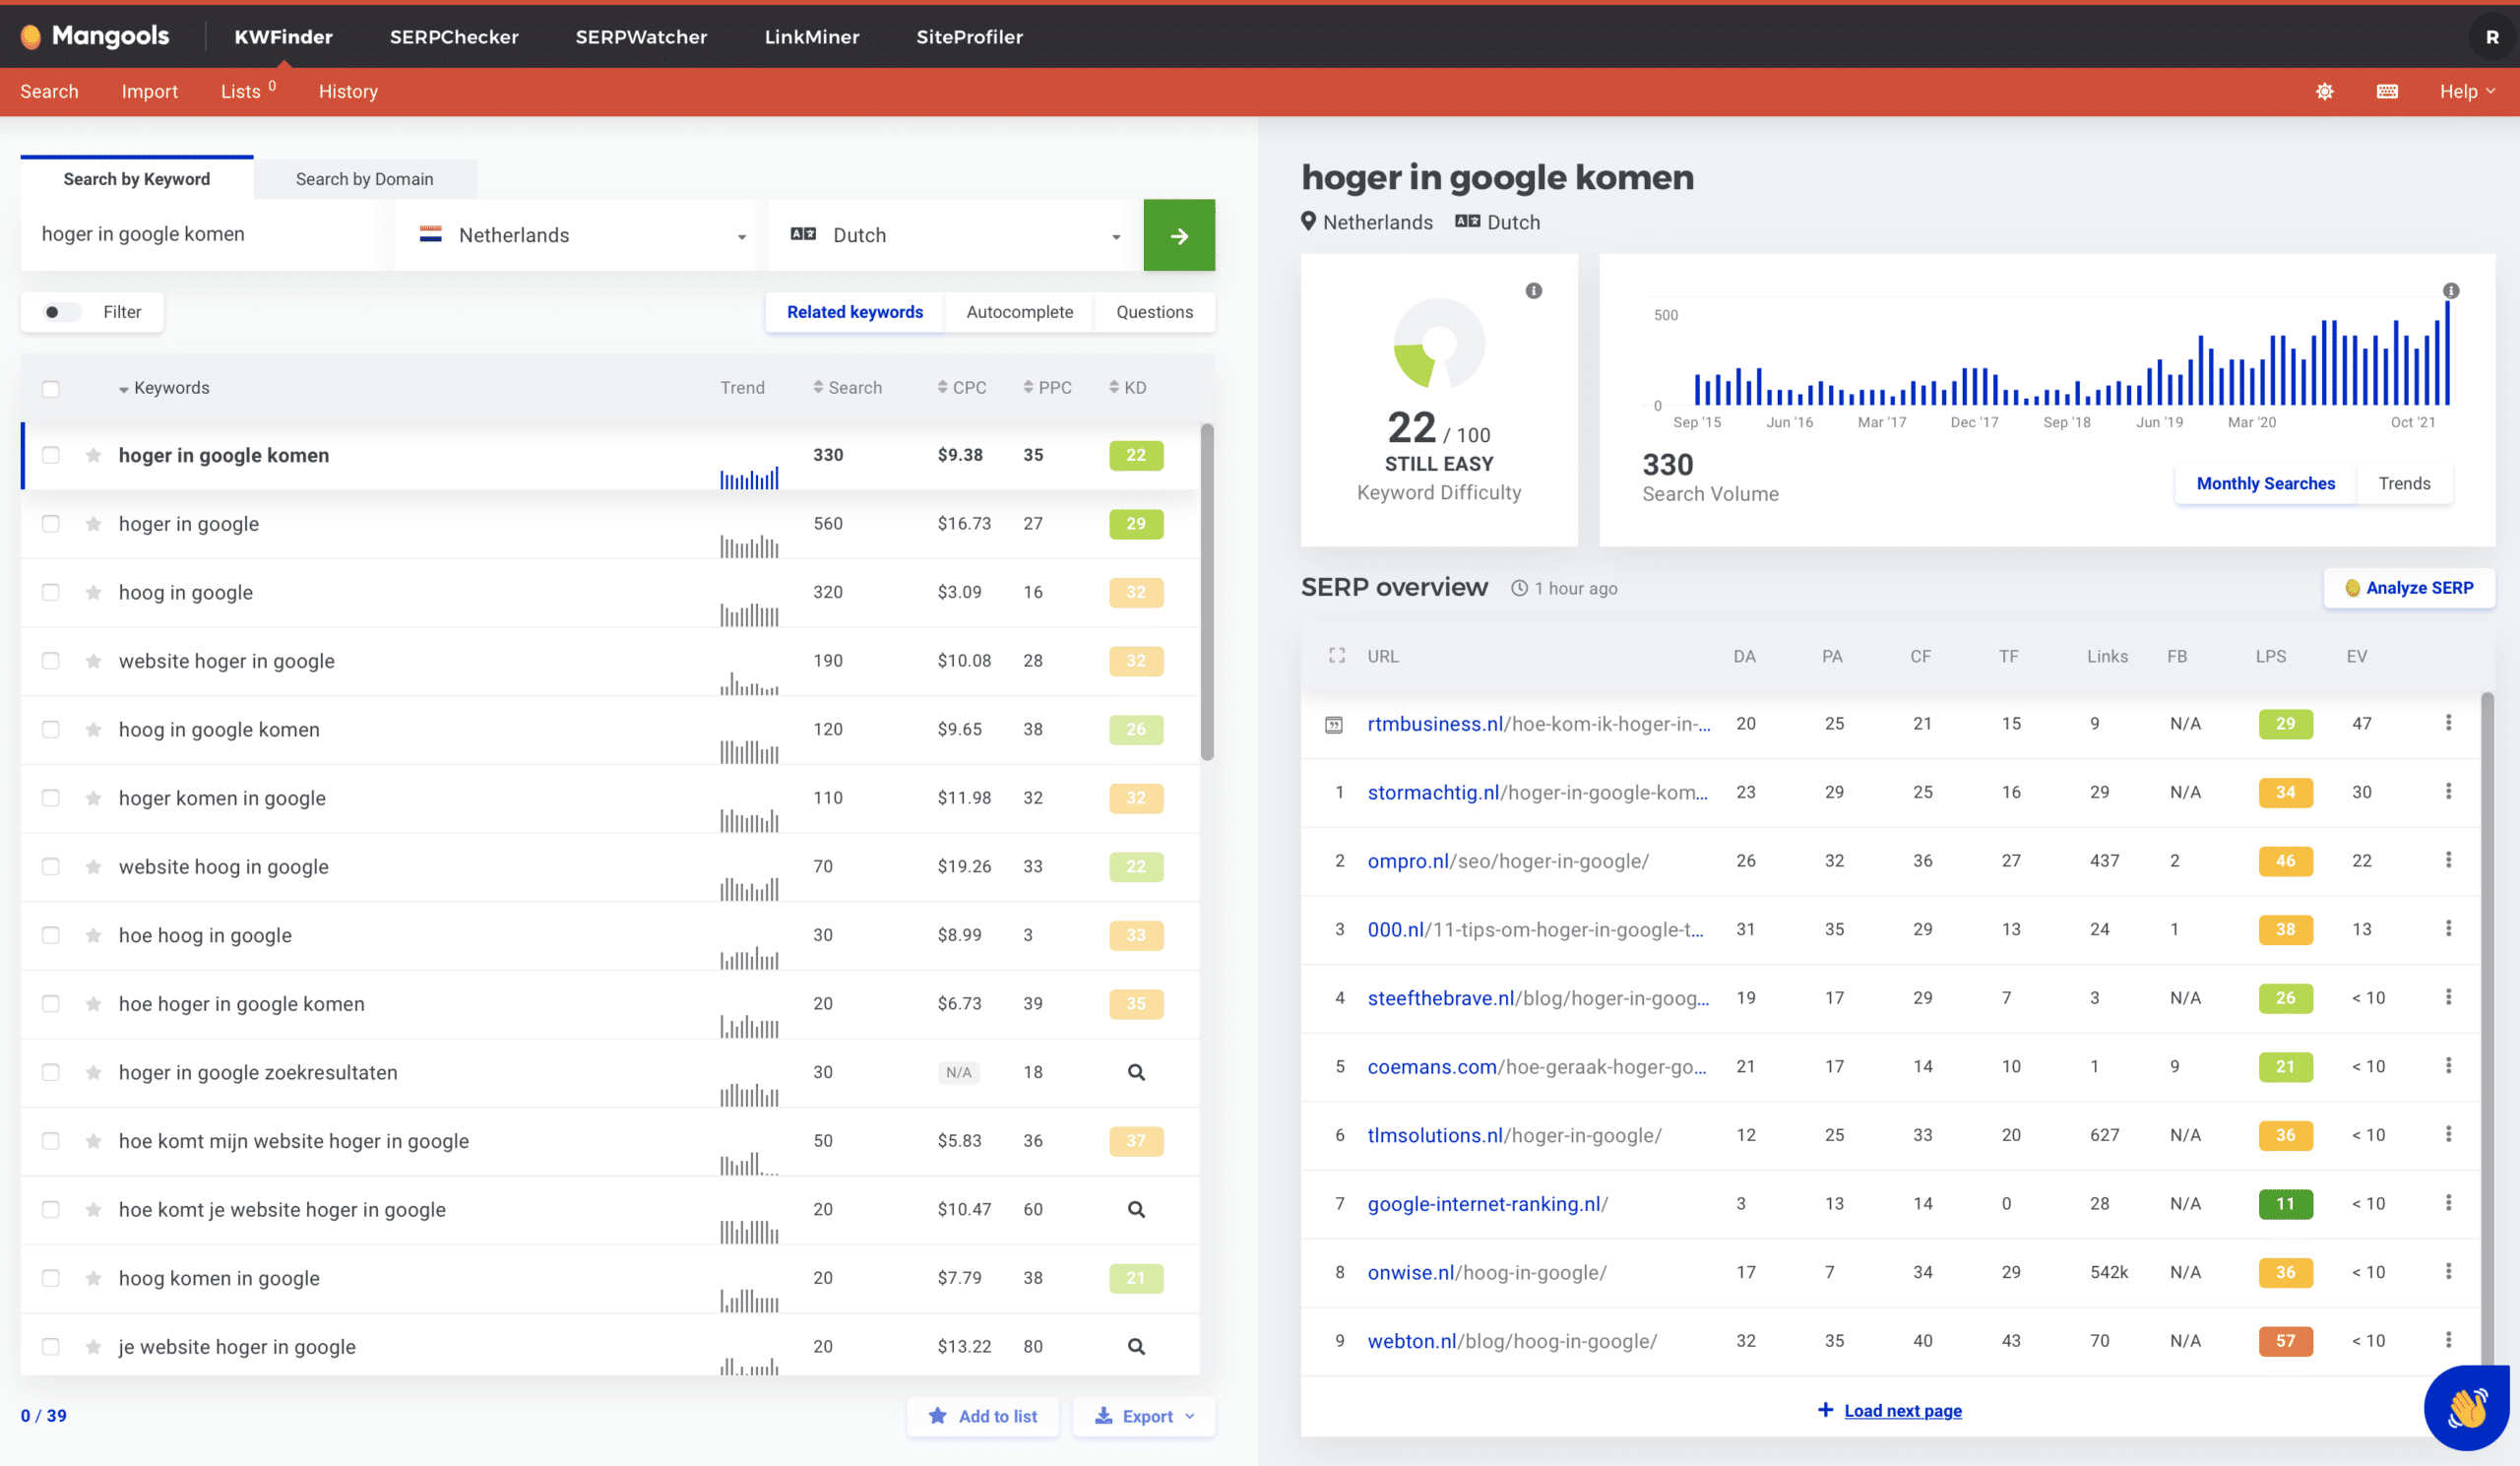The width and height of the screenshot is (2520, 1466).
Task: Star the keyword hoog in google
Action: click(x=93, y=592)
